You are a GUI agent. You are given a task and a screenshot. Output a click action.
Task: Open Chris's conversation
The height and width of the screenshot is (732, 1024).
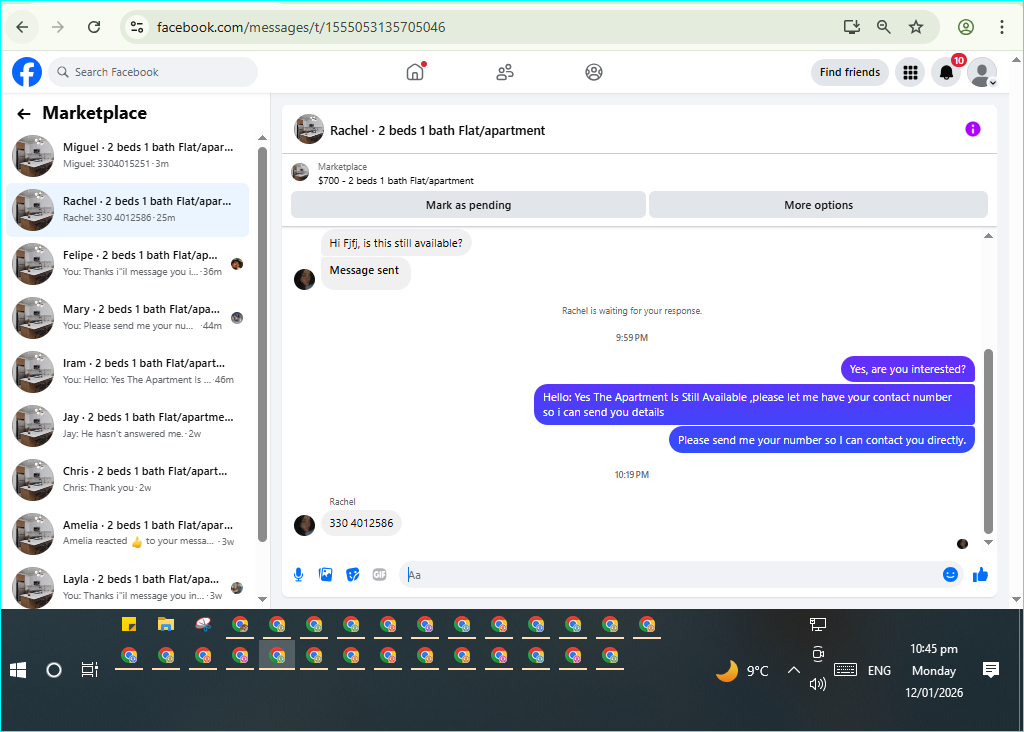click(x=128, y=479)
